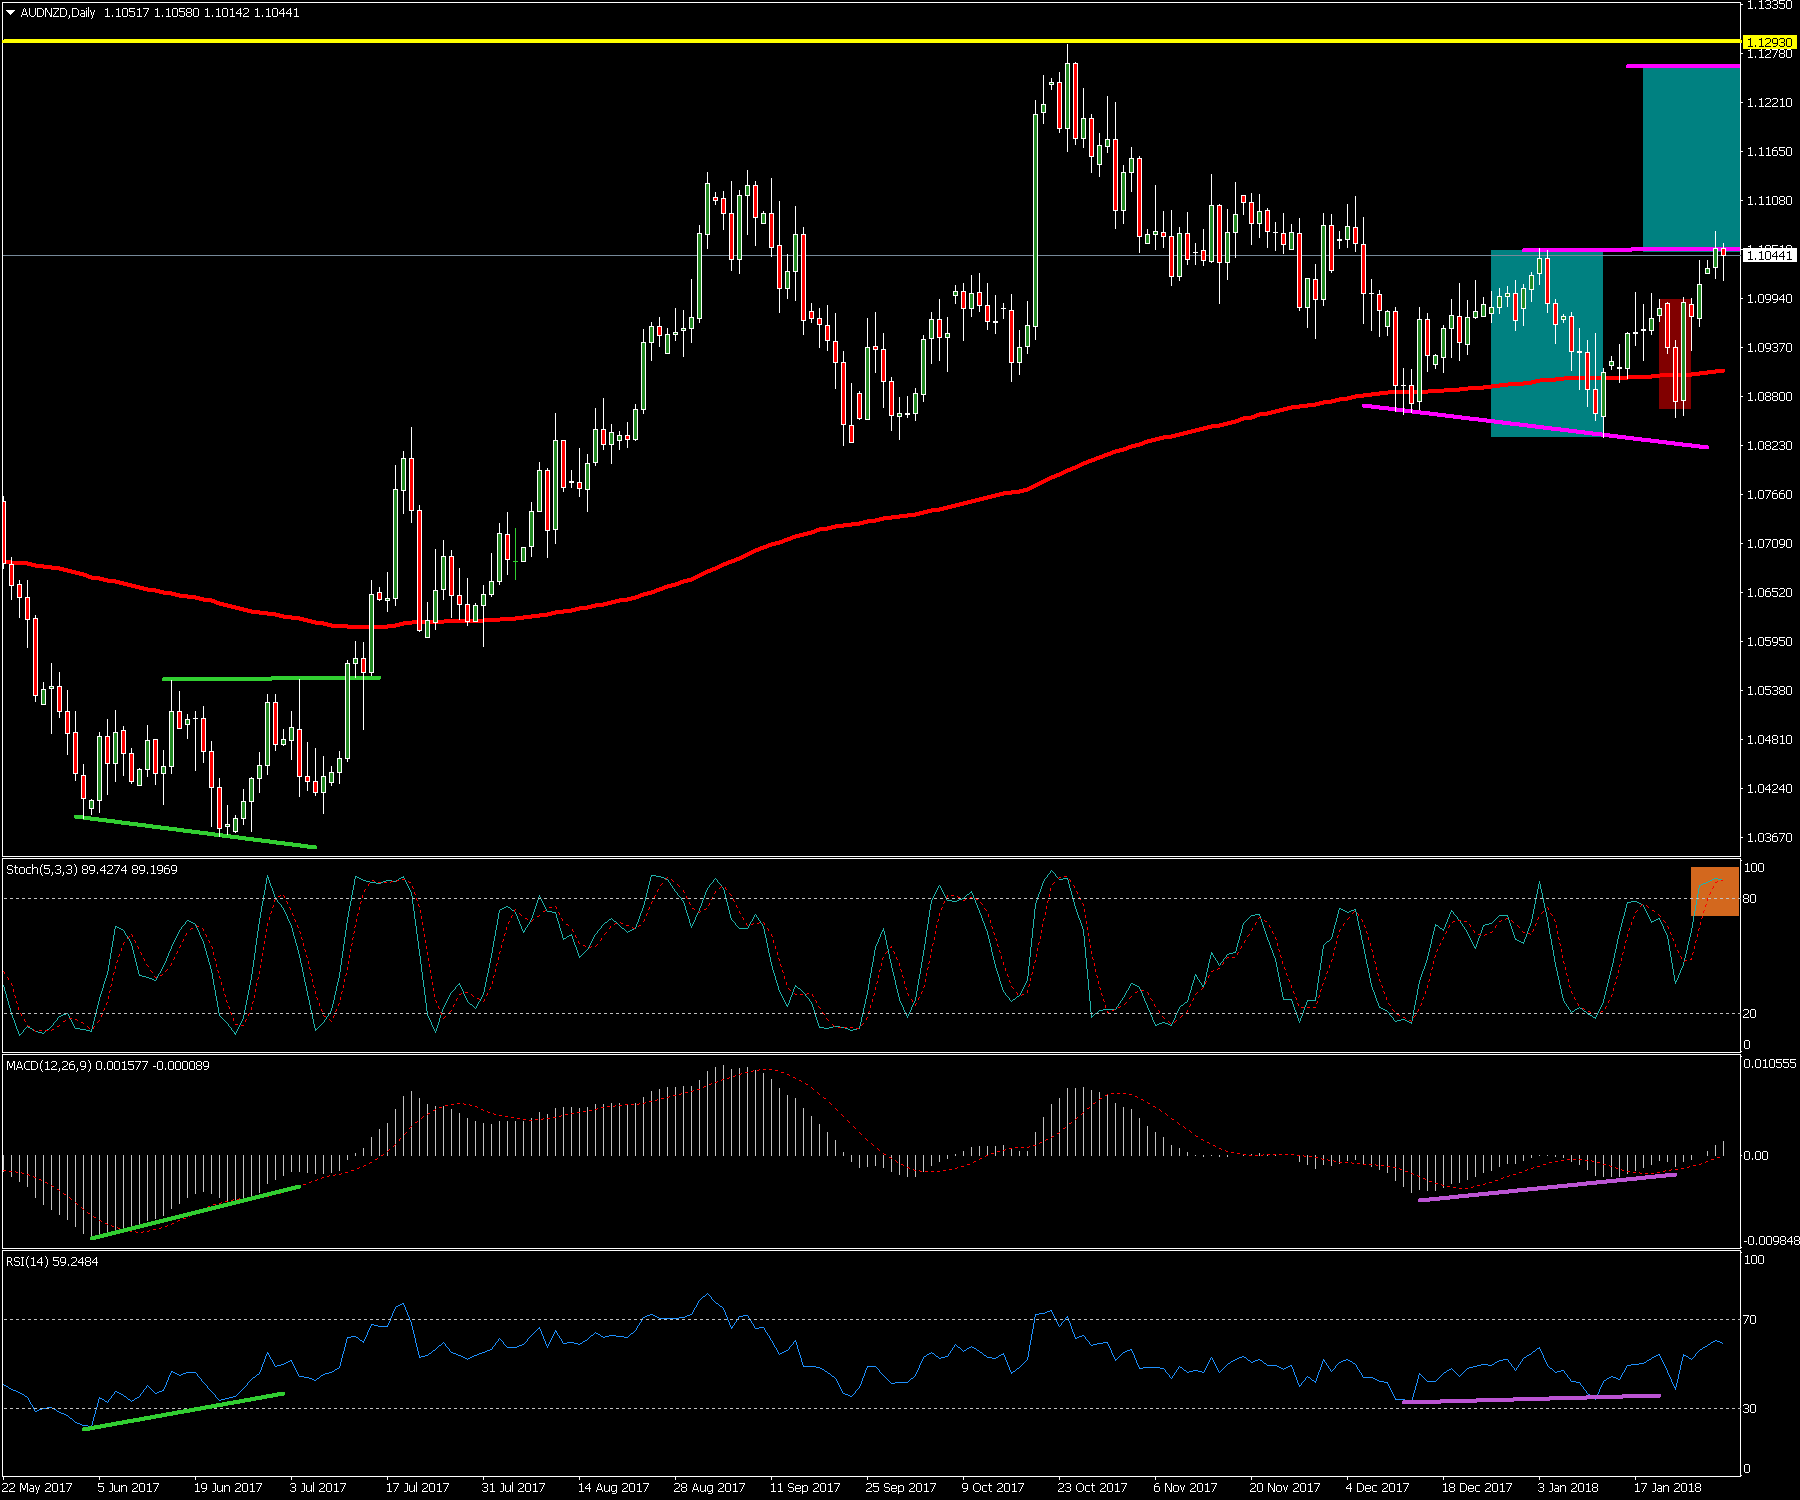Viewport: 1800px width, 1500px height.
Task: Click the dropdown triangle beside AUDNZD,Daily title
Action: point(11,13)
